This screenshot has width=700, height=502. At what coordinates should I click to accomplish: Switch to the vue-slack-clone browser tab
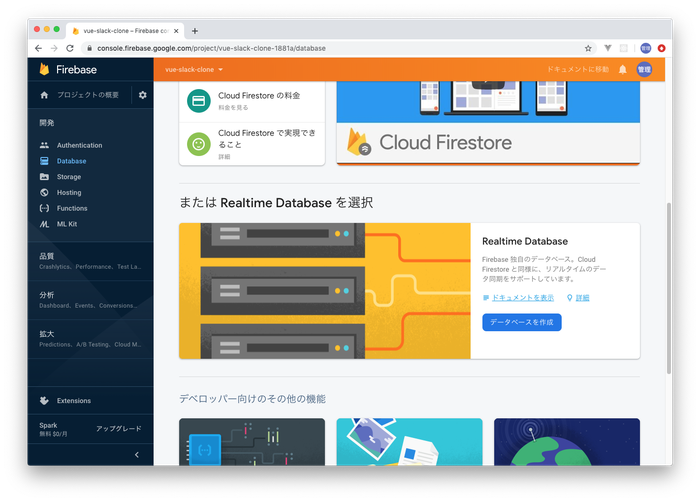(x=125, y=31)
